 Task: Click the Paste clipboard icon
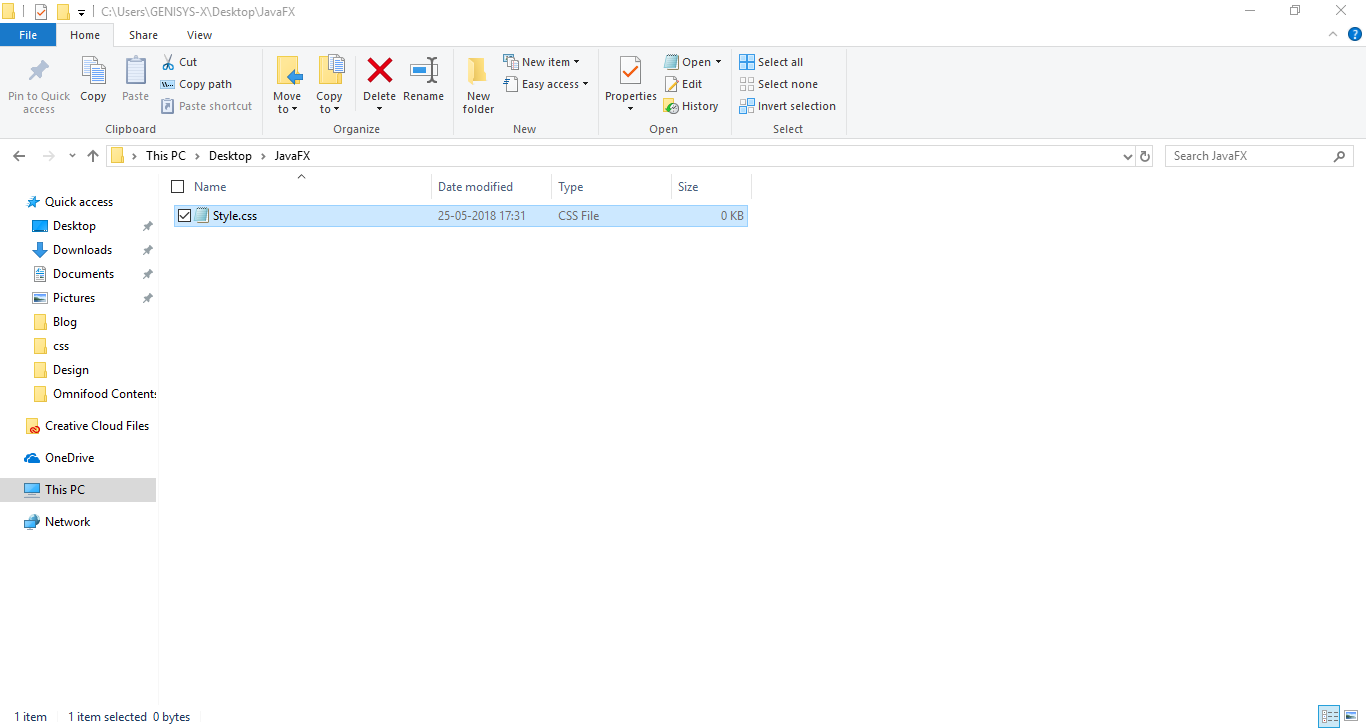pos(135,72)
